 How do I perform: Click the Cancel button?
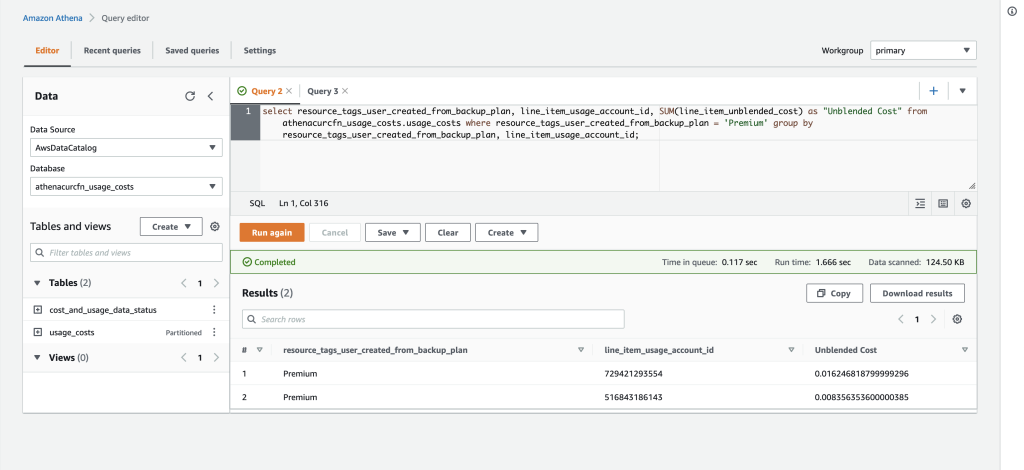[x=335, y=232]
